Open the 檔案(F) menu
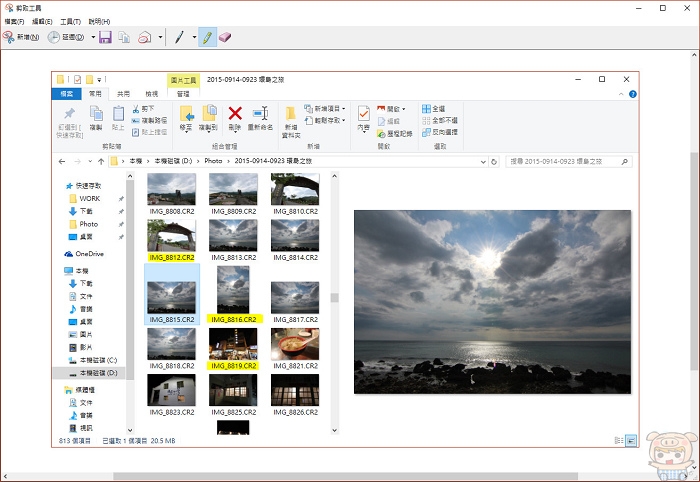 pos(16,21)
